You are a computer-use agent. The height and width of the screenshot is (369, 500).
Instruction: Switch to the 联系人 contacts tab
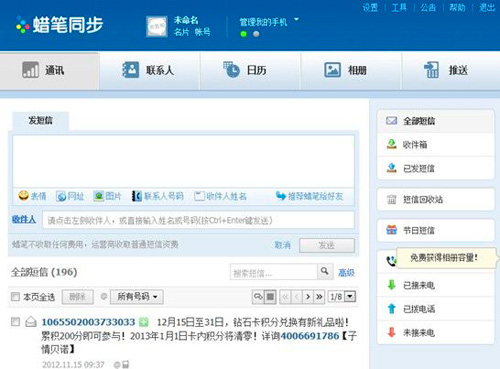click(149, 71)
